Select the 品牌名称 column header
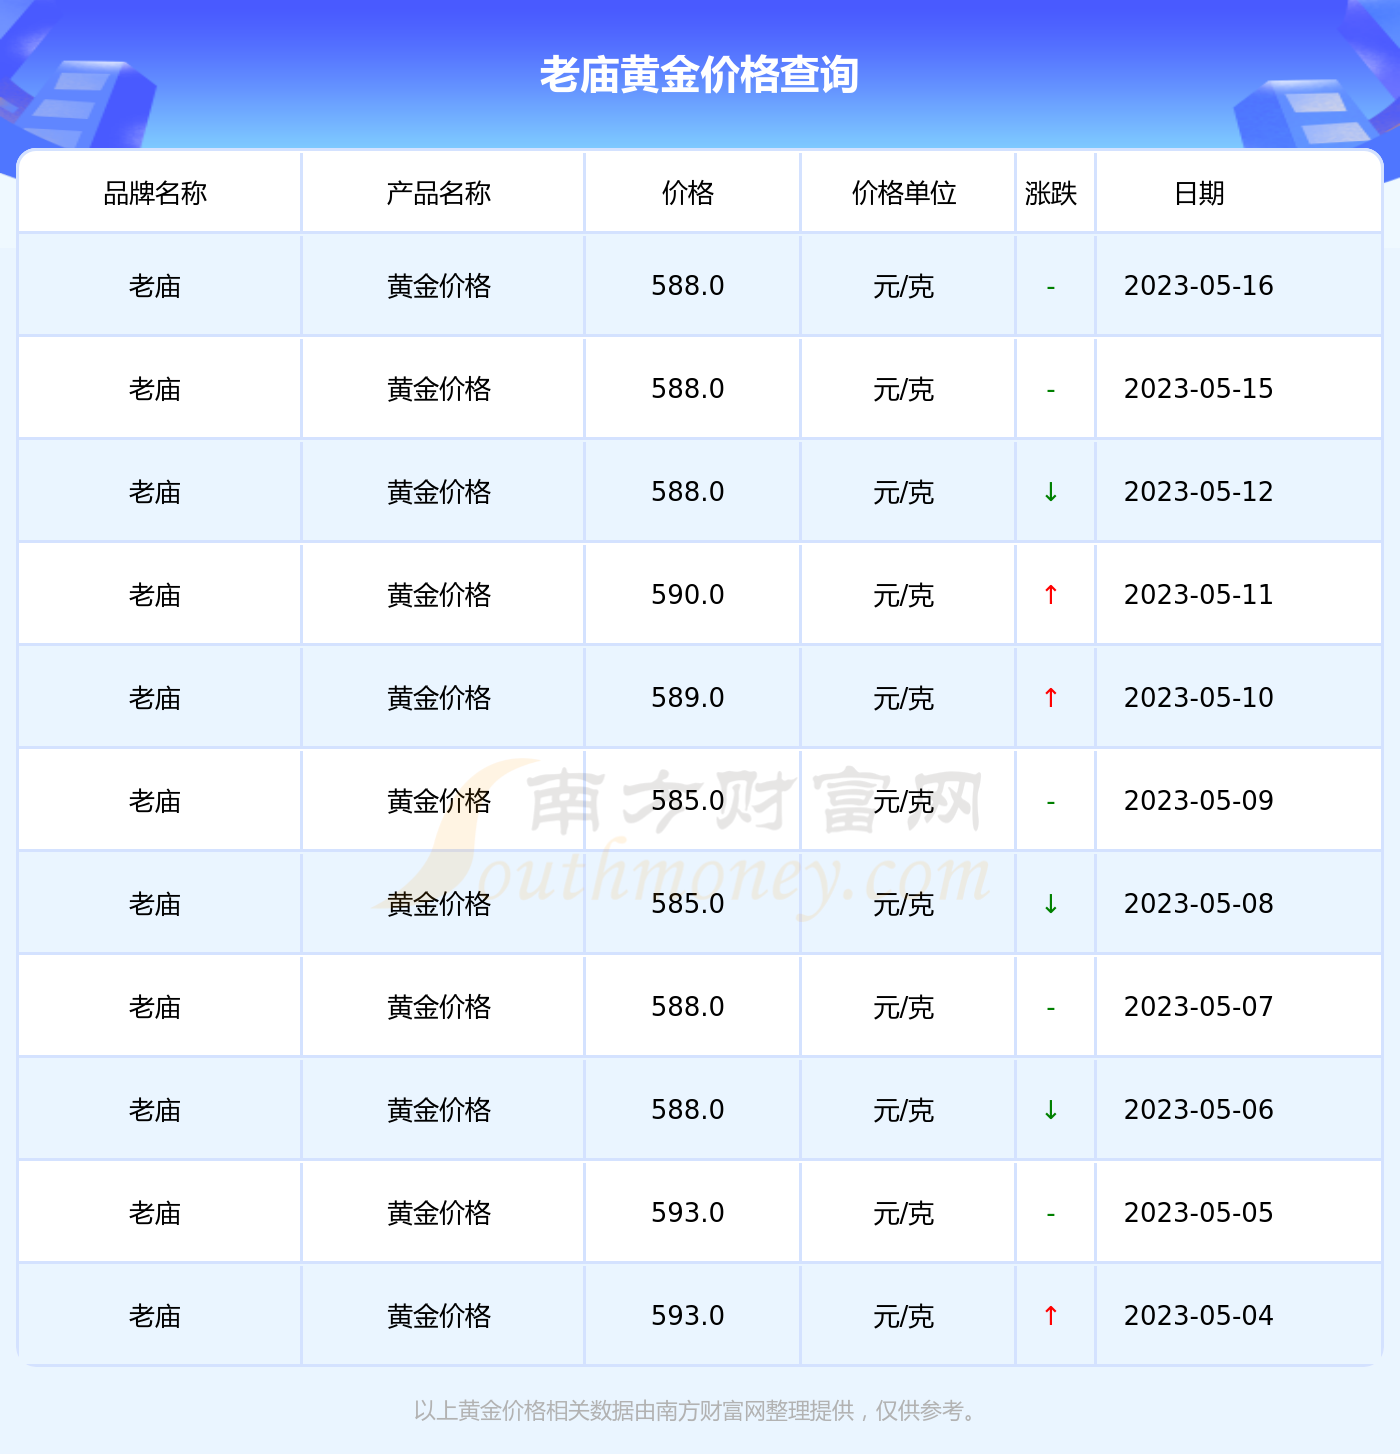 click(x=155, y=193)
